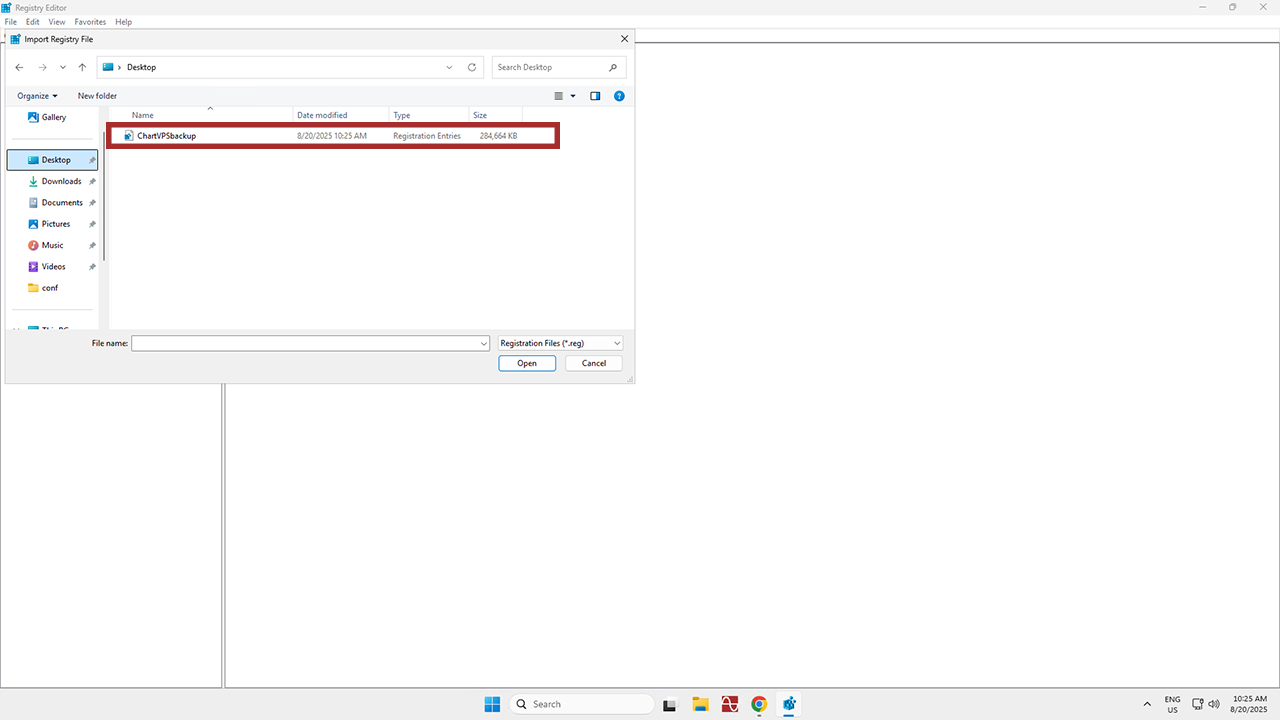Click the Open button
Image resolution: width=1280 pixels, height=720 pixels.
[527, 363]
